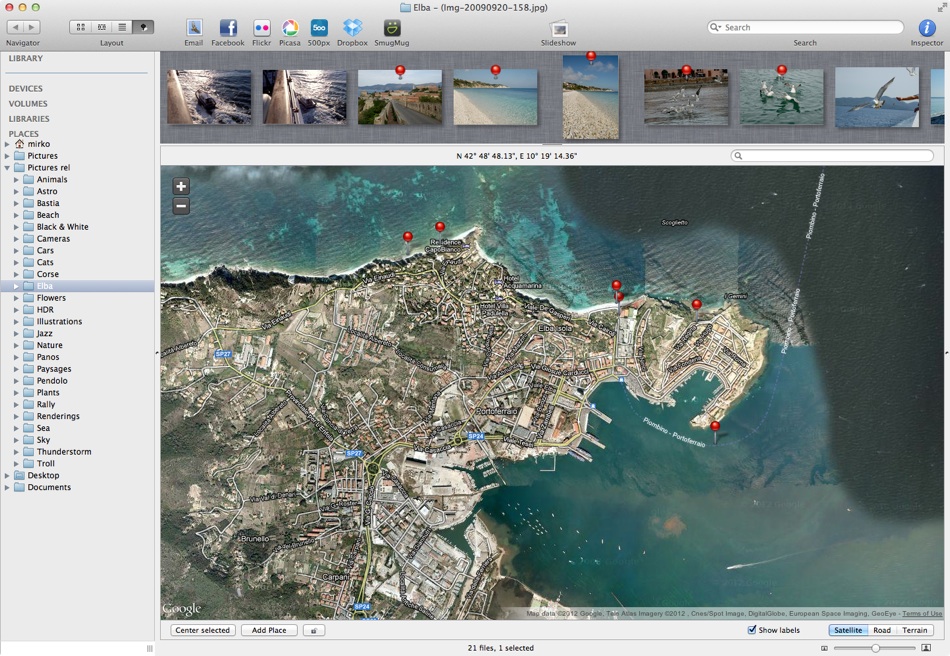Share photo via Email icon

pyautogui.click(x=194, y=28)
